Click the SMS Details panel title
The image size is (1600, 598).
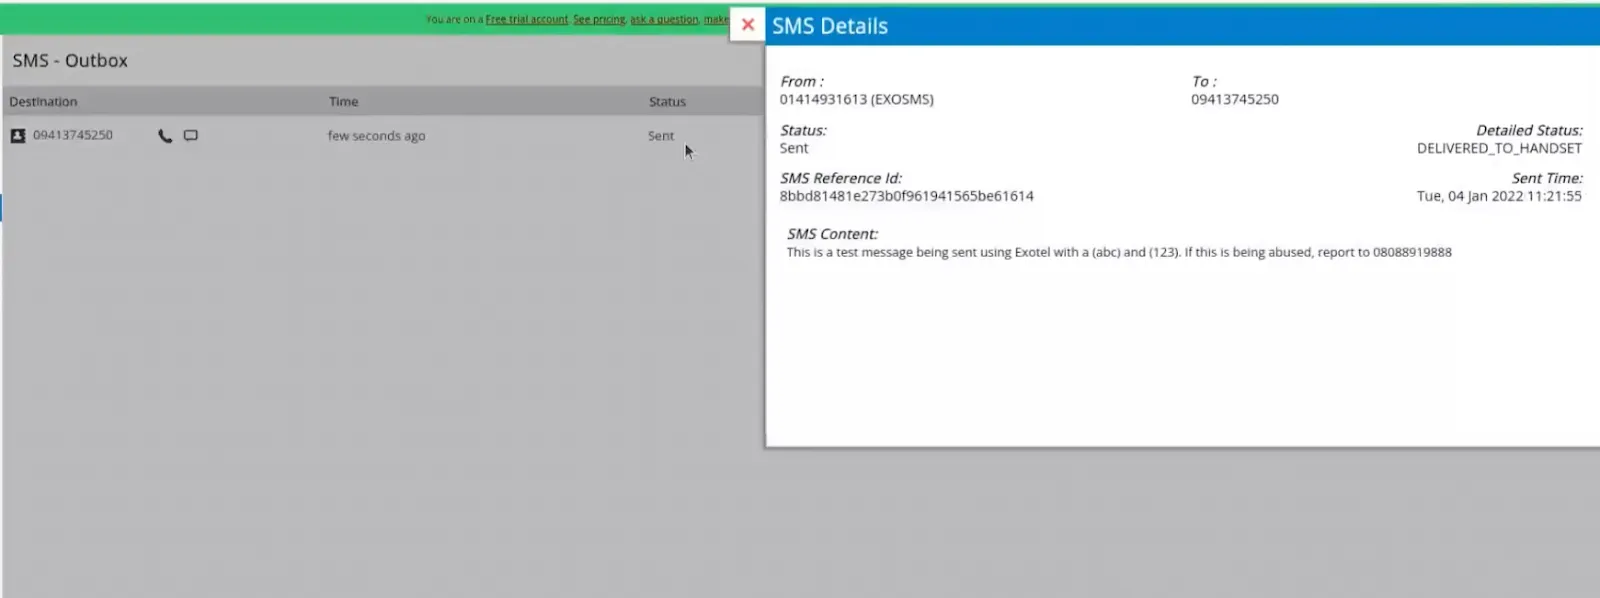tap(830, 26)
